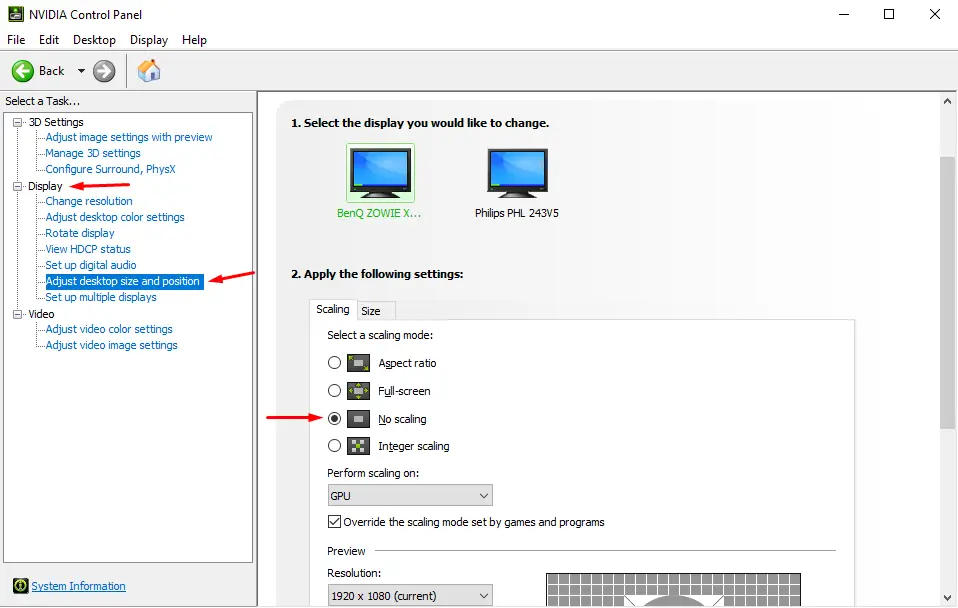Open Adjust desktop color settings
The width and height of the screenshot is (958, 608).
coord(115,217)
